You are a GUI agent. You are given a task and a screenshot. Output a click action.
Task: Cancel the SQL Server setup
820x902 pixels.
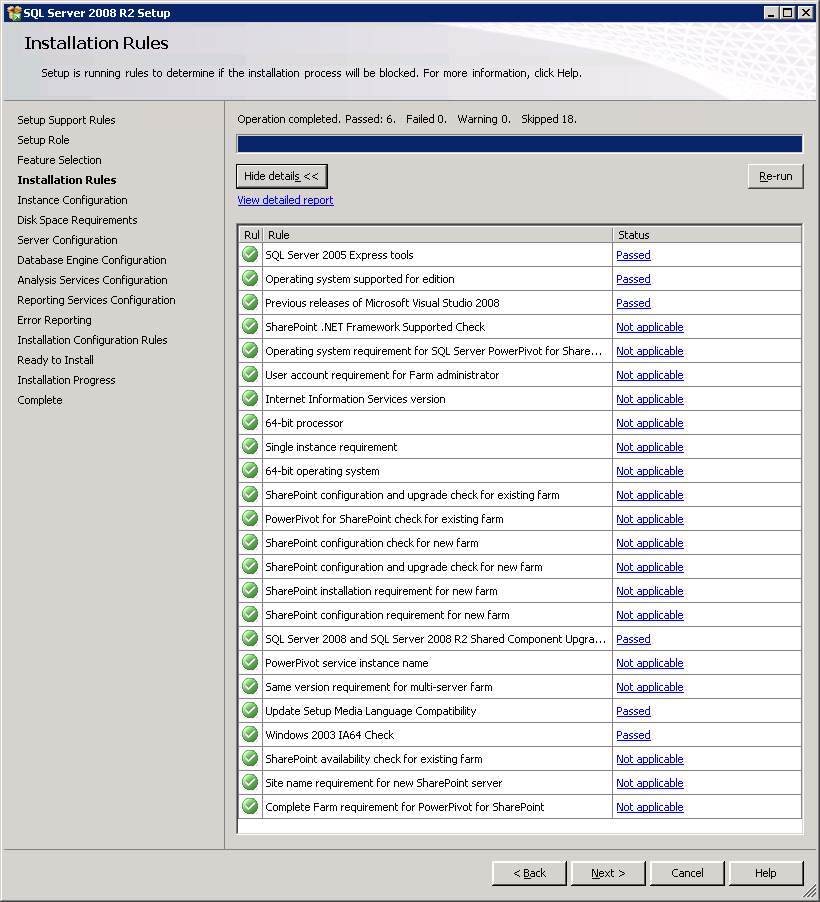[x=687, y=873]
